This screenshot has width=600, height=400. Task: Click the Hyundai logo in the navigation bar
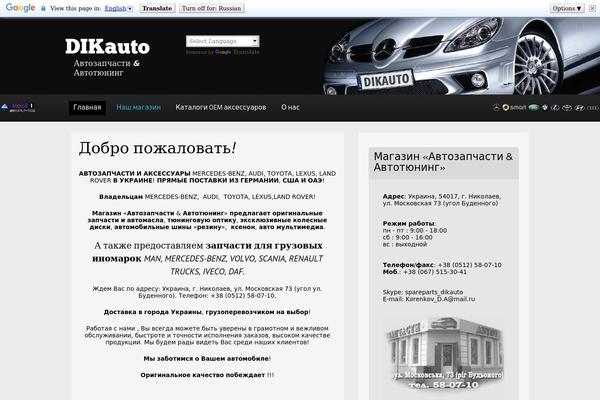coord(580,108)
